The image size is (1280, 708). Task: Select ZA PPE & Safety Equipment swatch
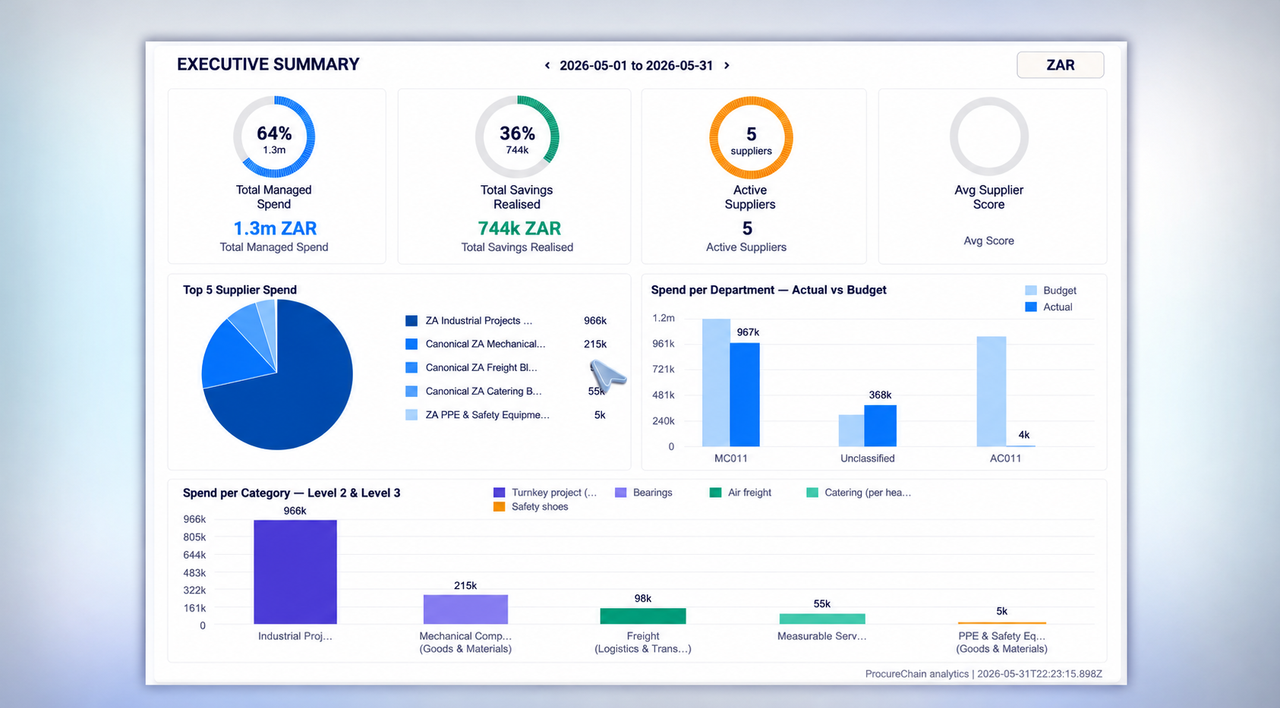[x=411, y=415]
